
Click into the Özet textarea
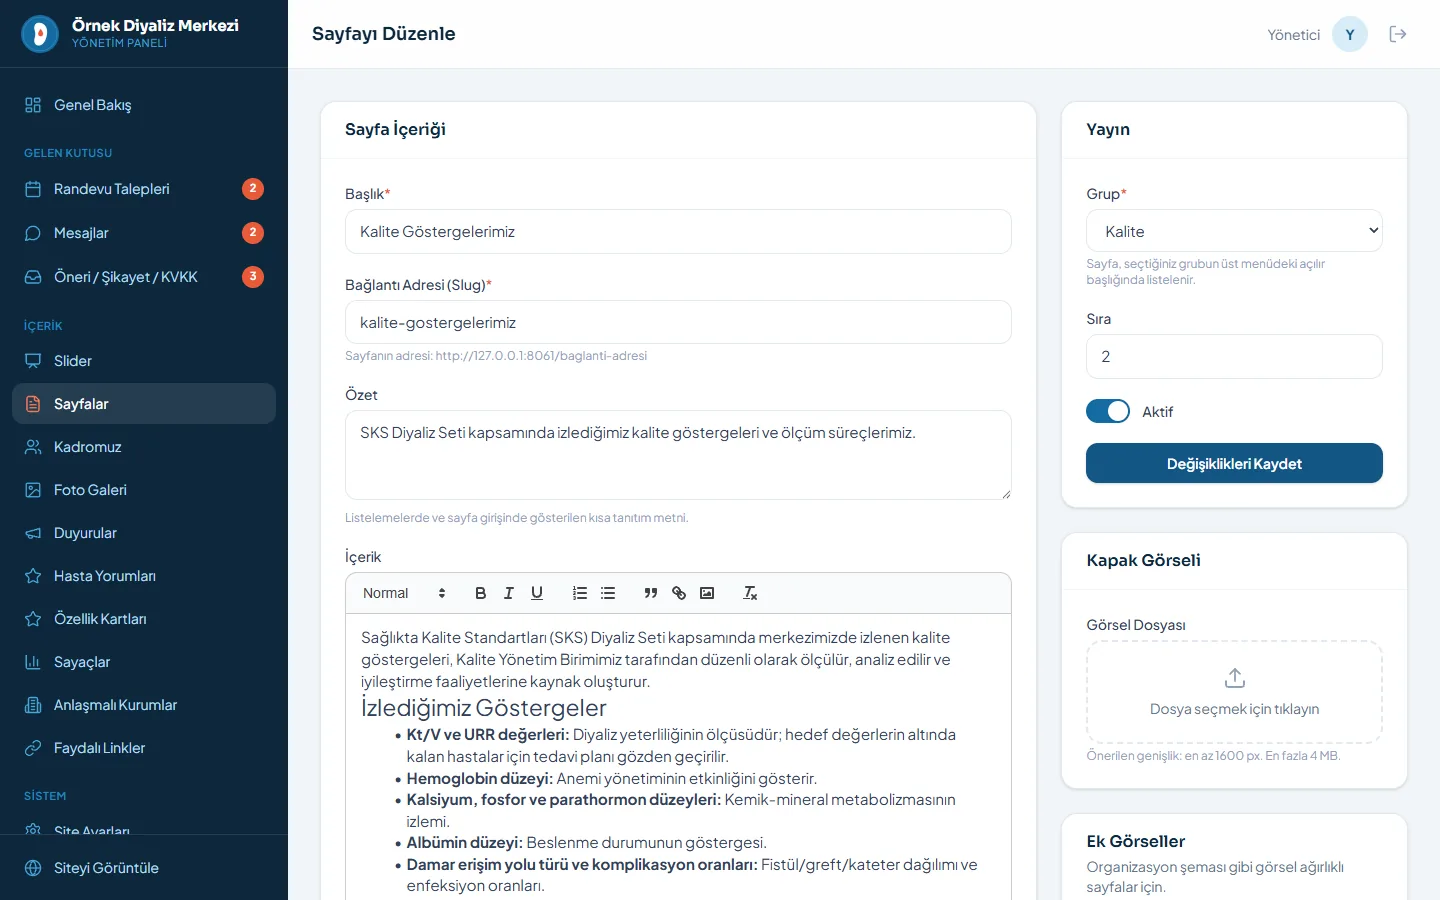678,455
